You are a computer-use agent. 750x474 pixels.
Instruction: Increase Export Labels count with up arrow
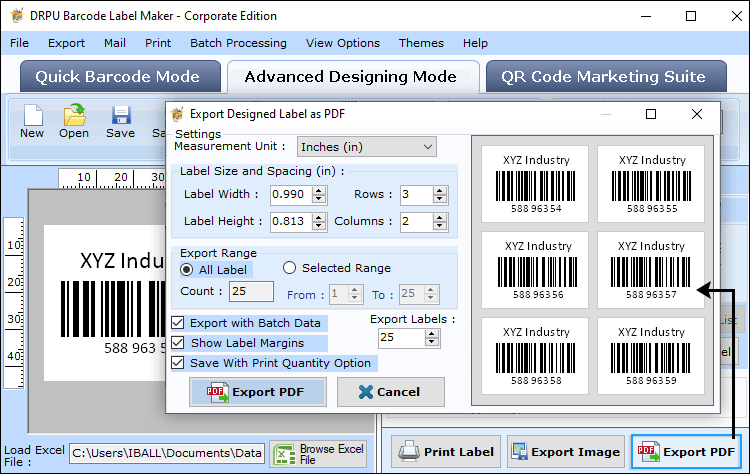(x=432, y=334)
